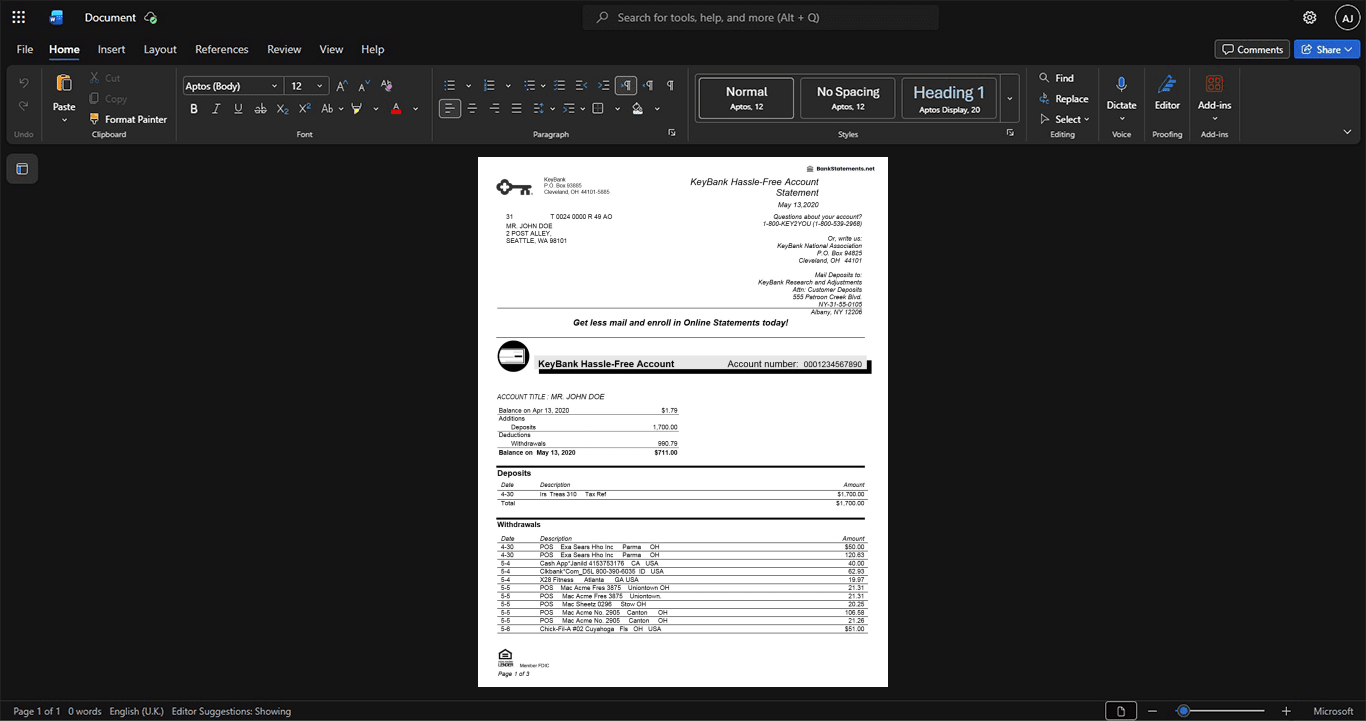Toggle left-to-right text direction
The height and width of the screenshot is (721, 1366).
(626, 86)
